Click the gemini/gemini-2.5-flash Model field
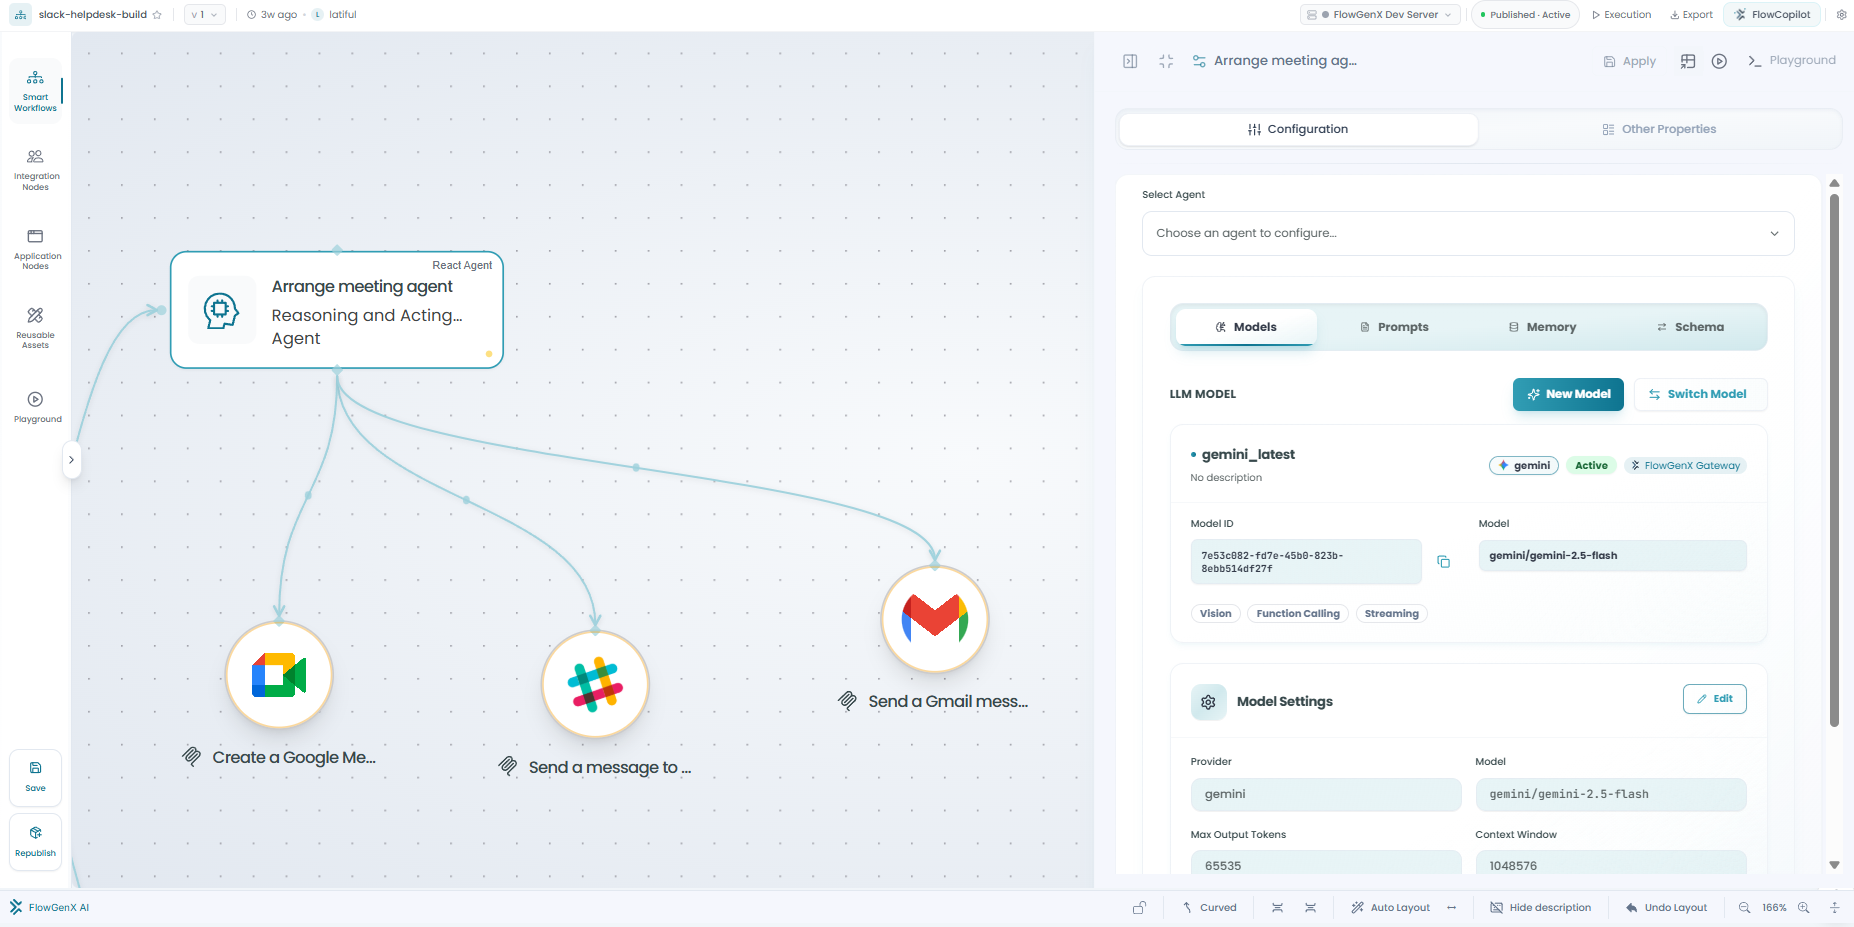 1612,556
